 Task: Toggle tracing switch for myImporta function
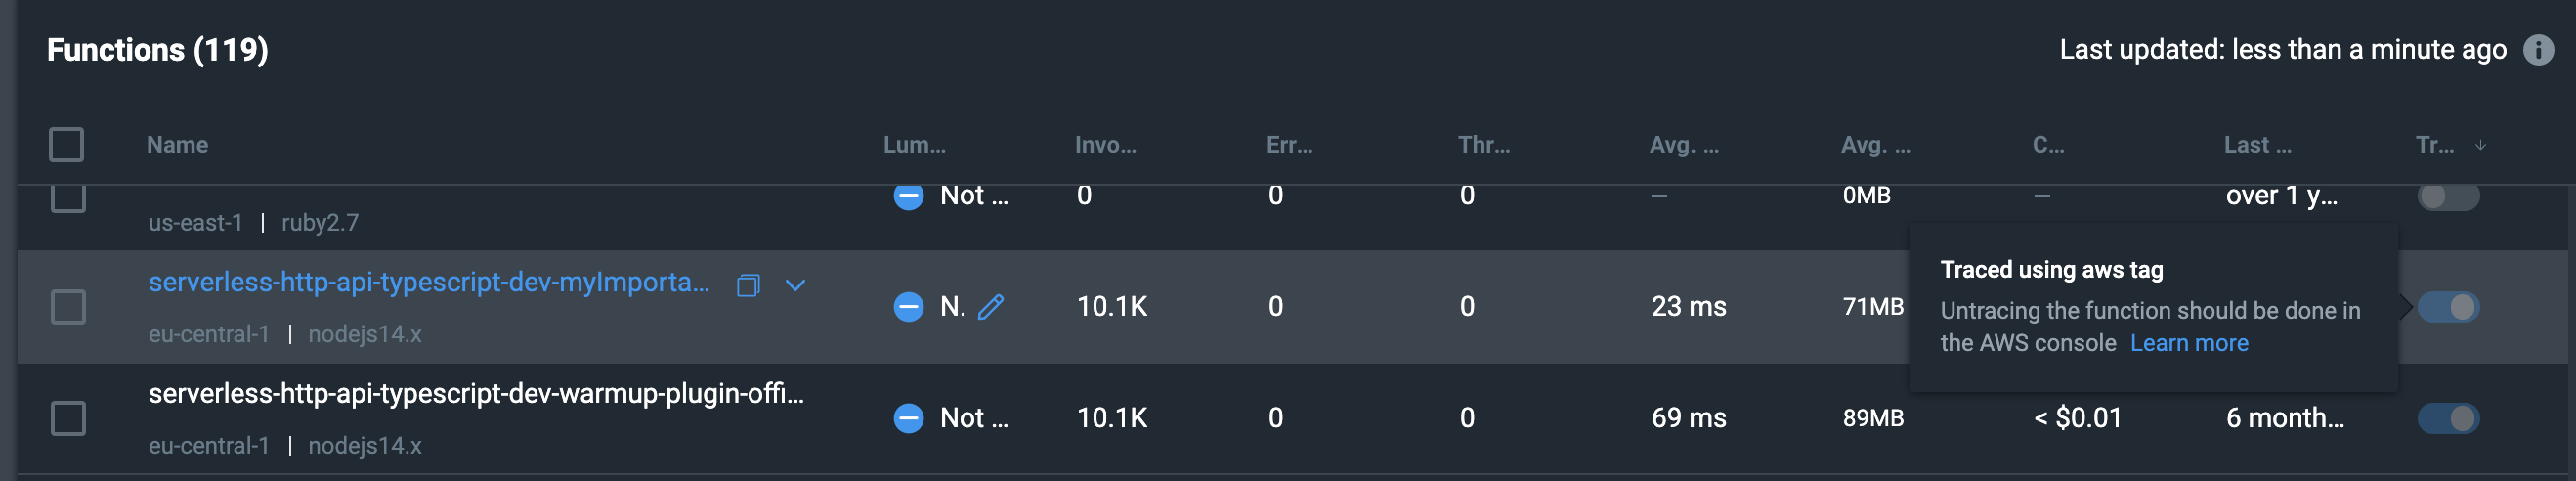(2447, 307)
